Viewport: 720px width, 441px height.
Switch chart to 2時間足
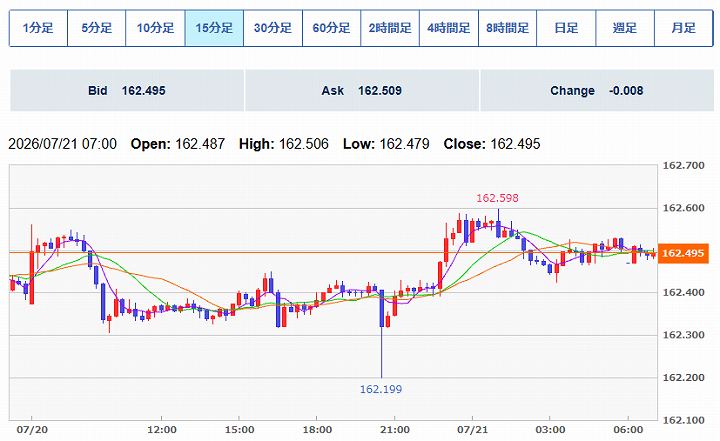point(390,28)
